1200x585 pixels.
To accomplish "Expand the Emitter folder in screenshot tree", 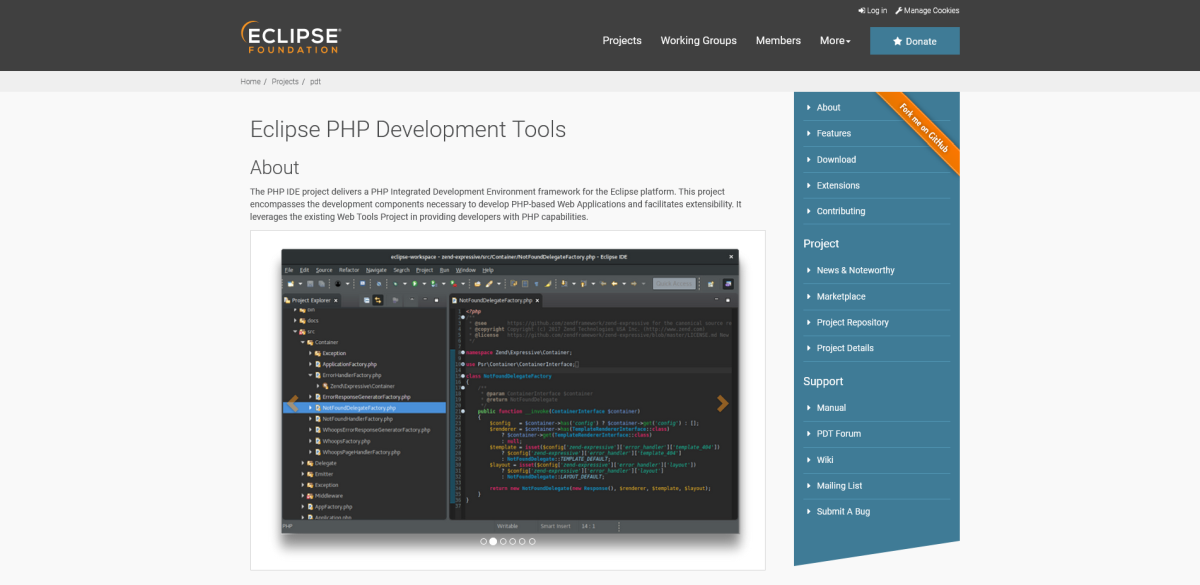I will 303,474.
